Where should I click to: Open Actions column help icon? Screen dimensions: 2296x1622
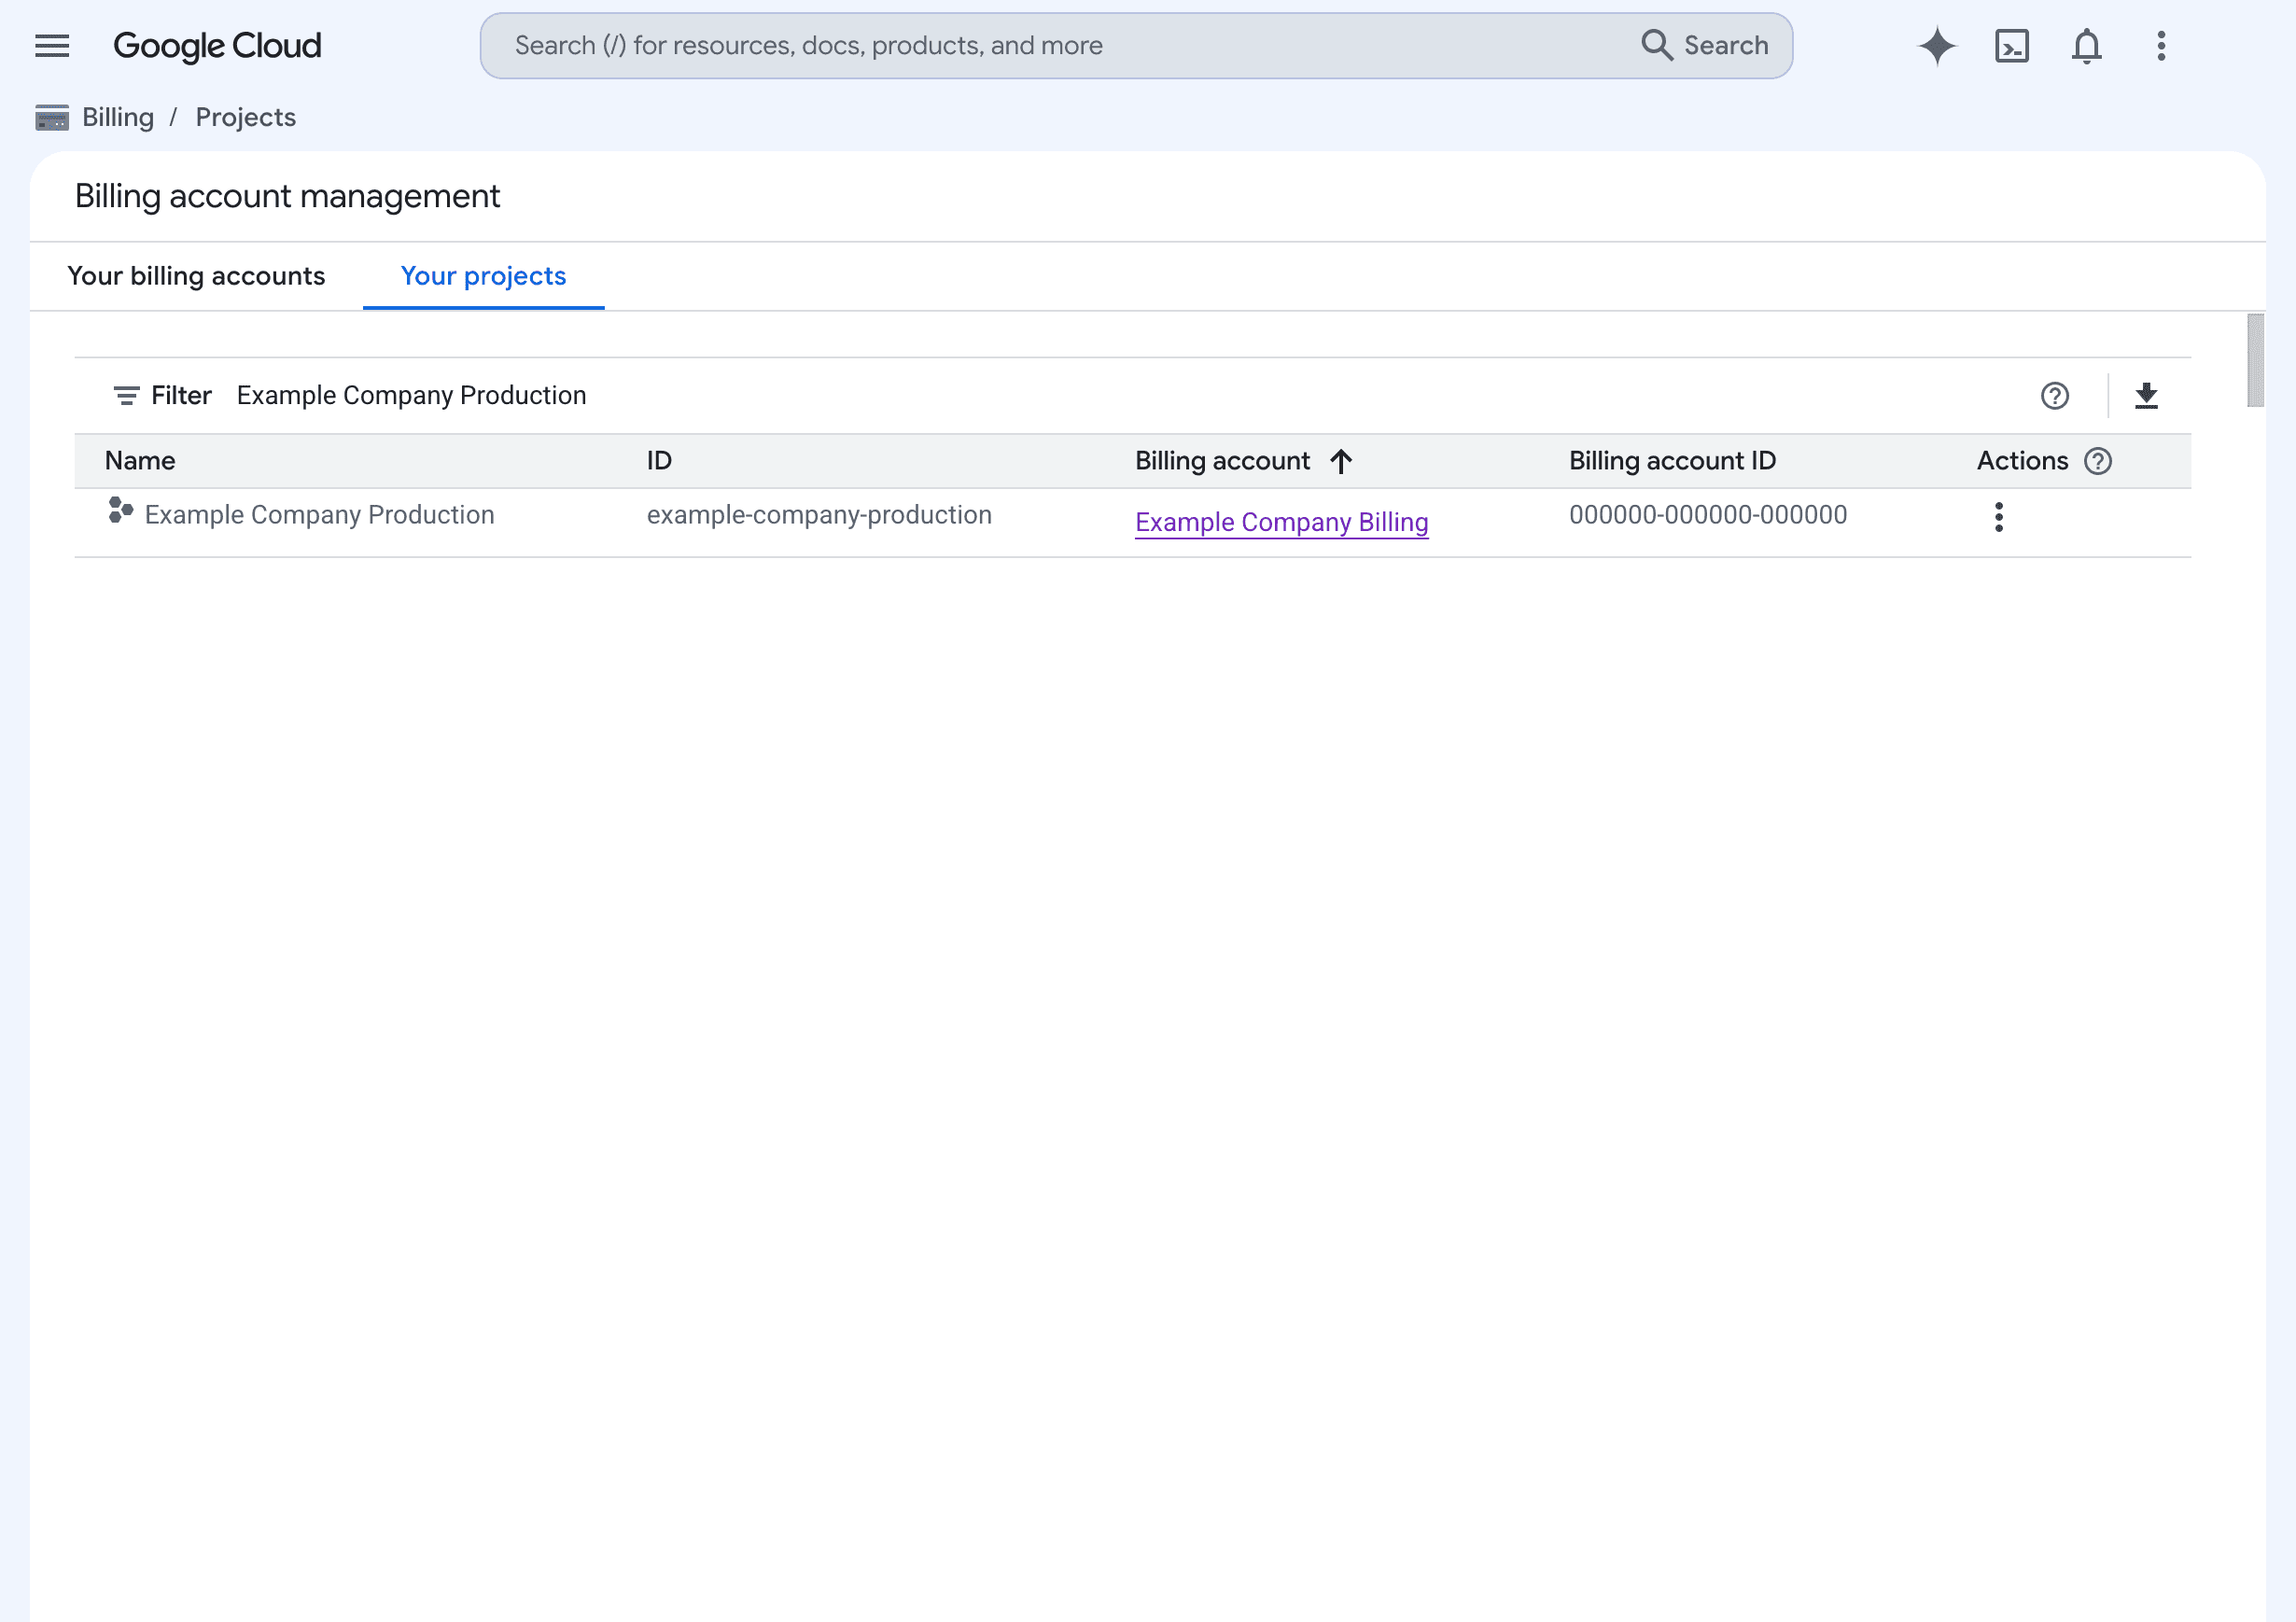tap(2098, 460)
